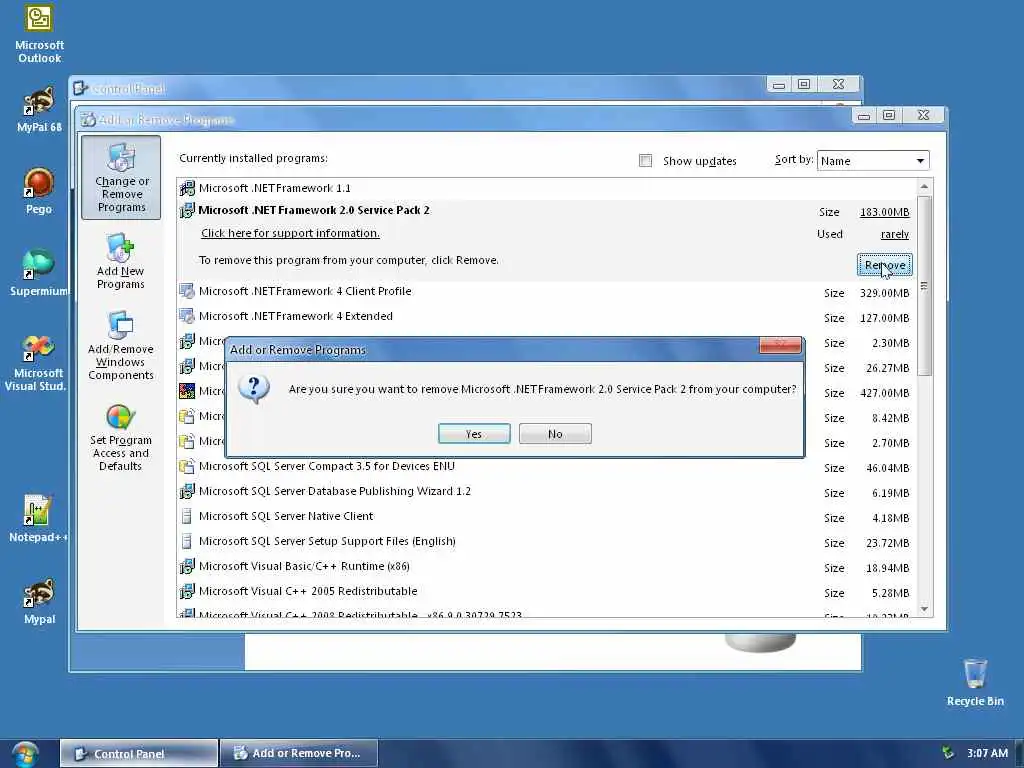Select Microsoft Visual C++ 2005 Redistributable row
The image size is (1024, 768).
click(x=546, y=592)
